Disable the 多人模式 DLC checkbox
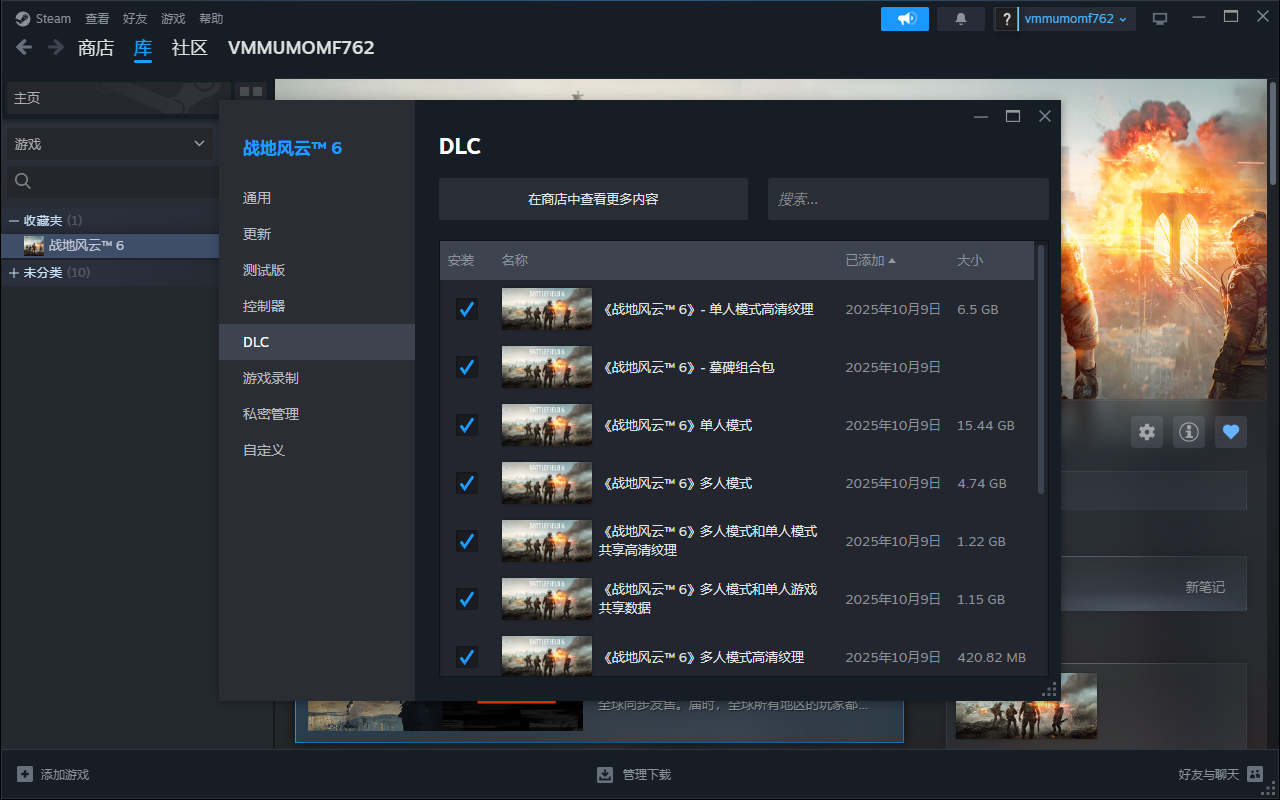Screen dimensions: 1280x800 point(466,483)
